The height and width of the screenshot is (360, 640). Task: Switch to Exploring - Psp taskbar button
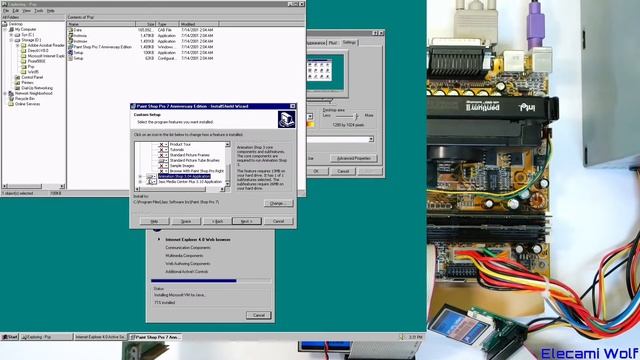[x=46, y=337]
